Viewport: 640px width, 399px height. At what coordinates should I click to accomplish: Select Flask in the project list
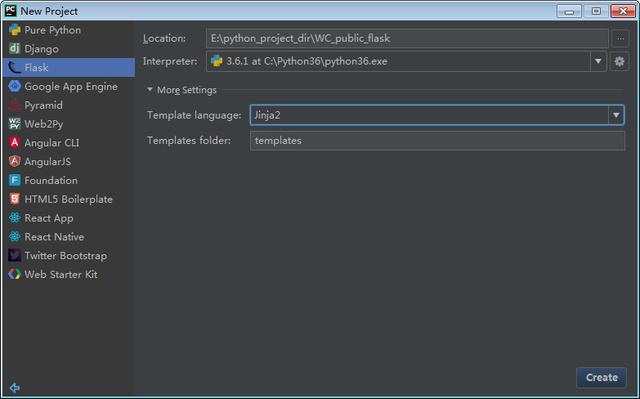coord(69,67)
